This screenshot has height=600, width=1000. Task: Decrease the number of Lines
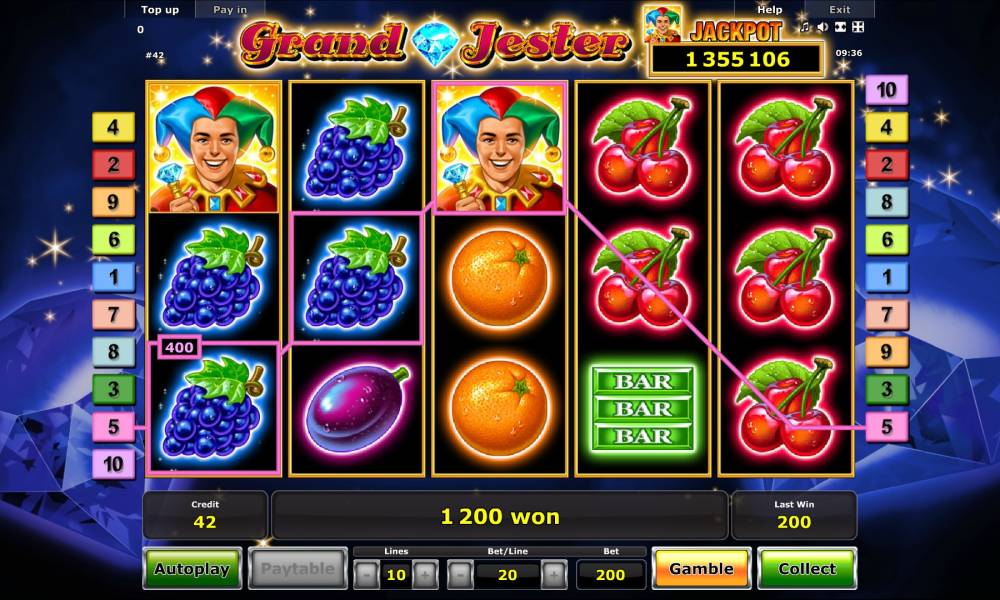(x=367, y=574)
